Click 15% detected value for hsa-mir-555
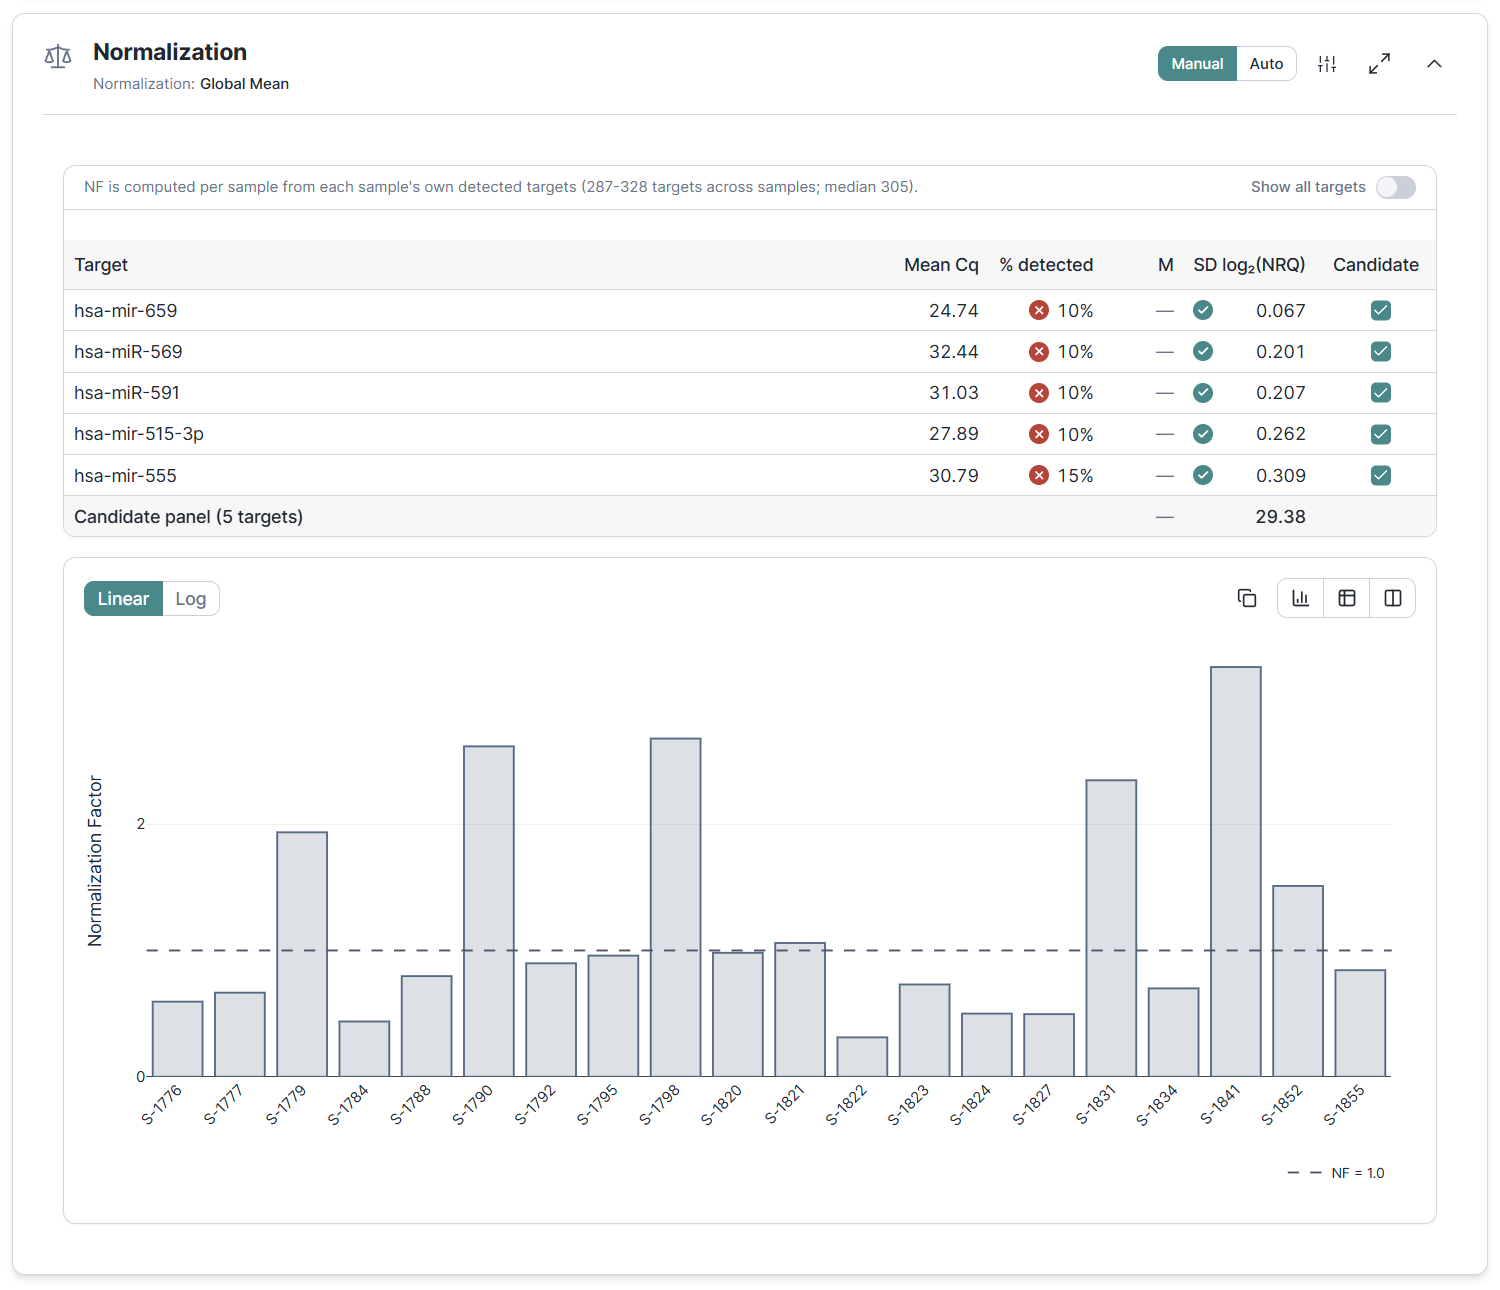Viewport: 1500px width, 1290px height. 1076,476
